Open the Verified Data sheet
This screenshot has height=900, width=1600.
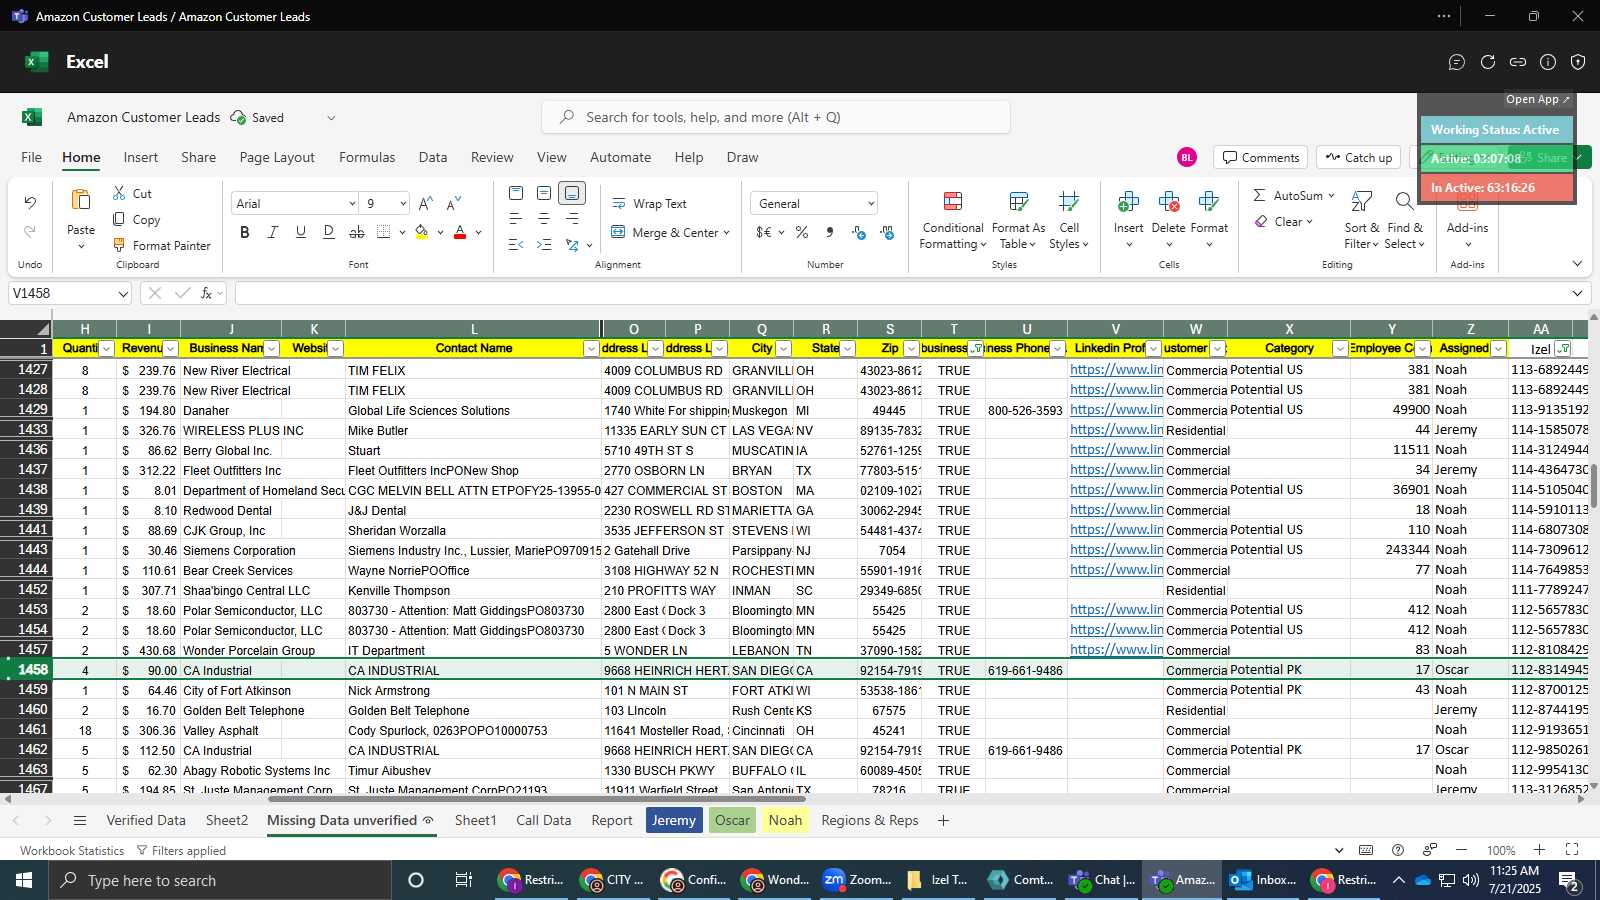click(x=146, y=820)
